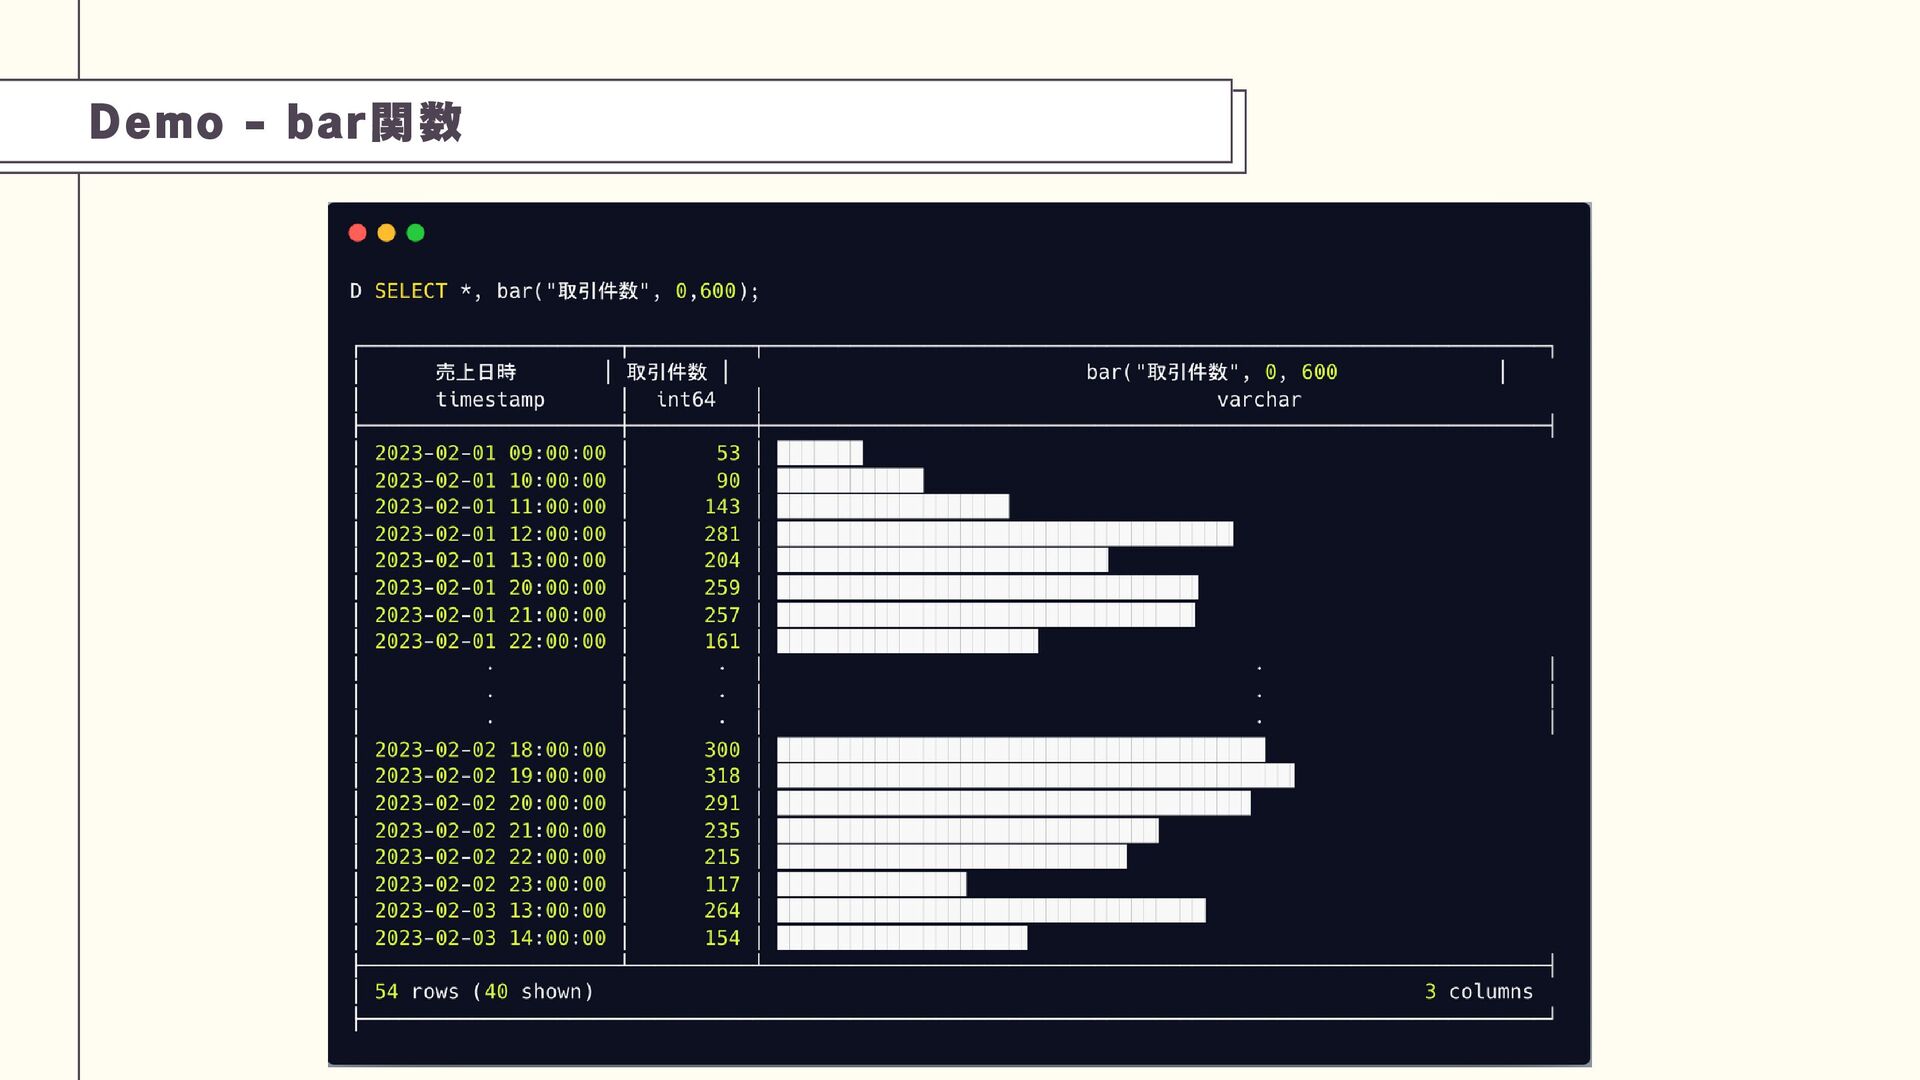Click the number 600 in the query
This screenshot has width=1920, height=1080.
[x=717, y=291]
